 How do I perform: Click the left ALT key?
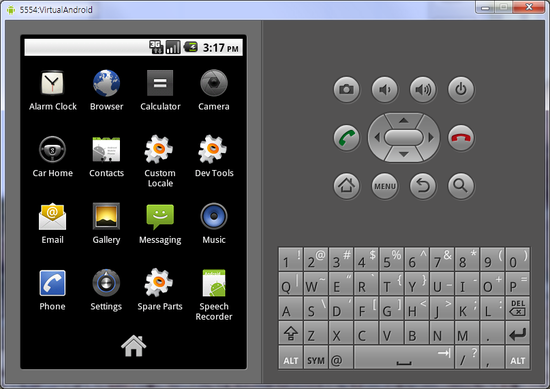pos(290,357)
